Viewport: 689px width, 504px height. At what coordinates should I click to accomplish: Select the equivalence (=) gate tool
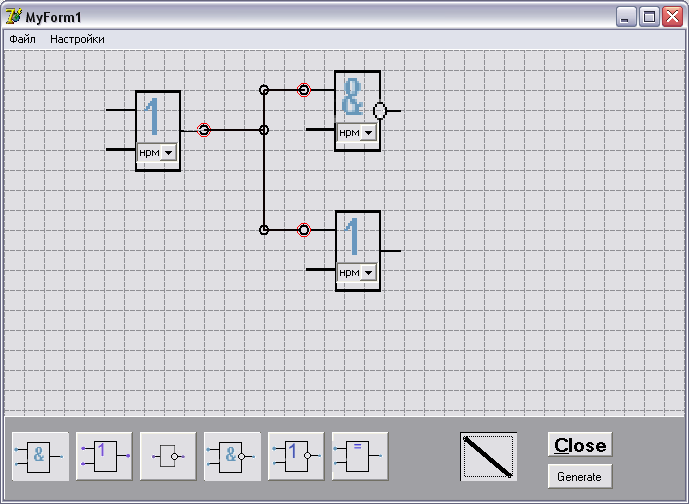[360, 457]
